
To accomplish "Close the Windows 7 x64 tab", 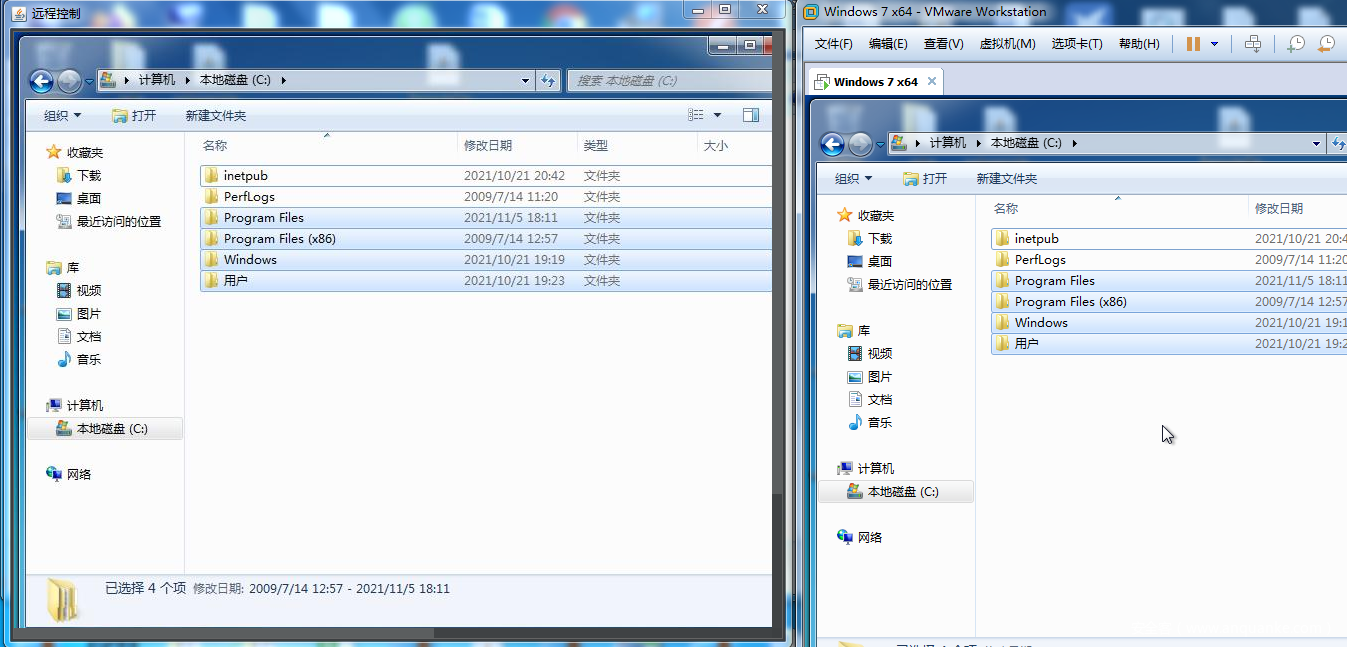I will (931, 82).
